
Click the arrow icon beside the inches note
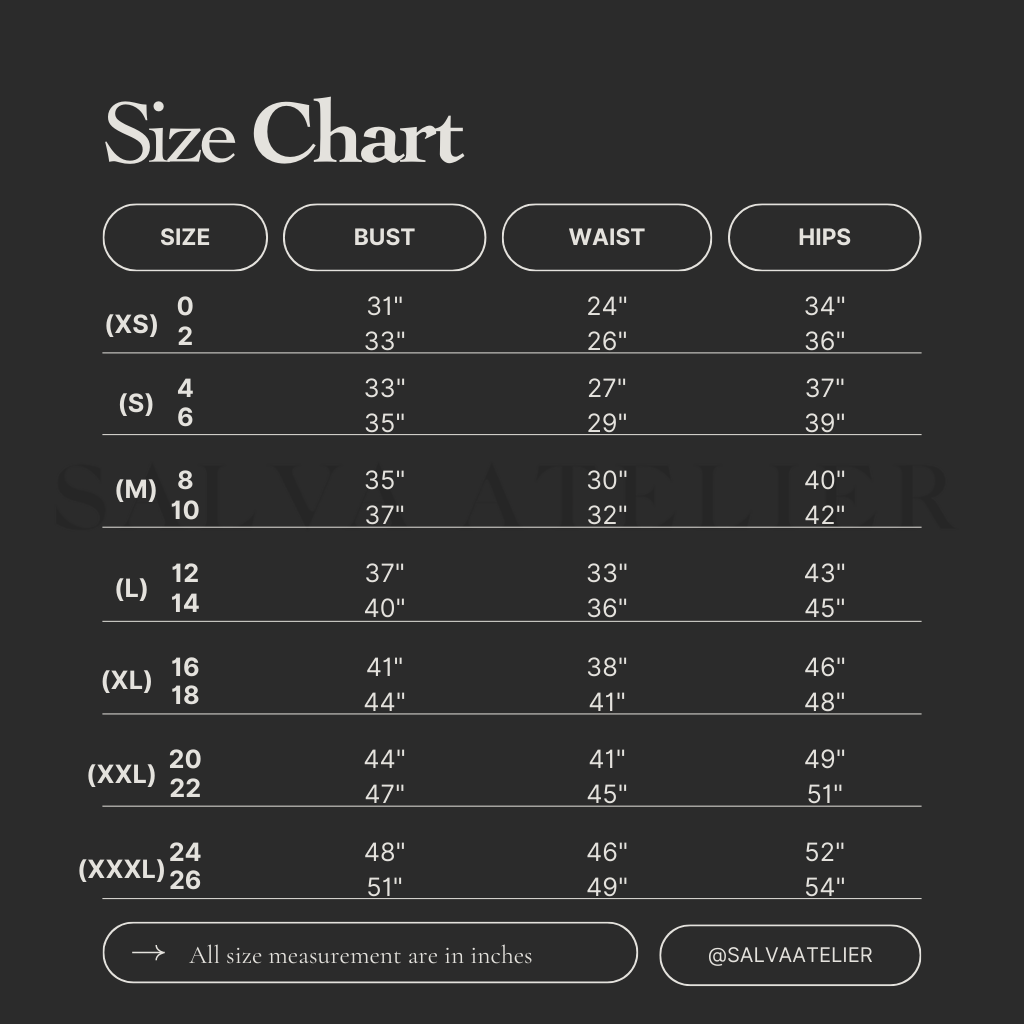pyautogui.click(x=148, y=953)
